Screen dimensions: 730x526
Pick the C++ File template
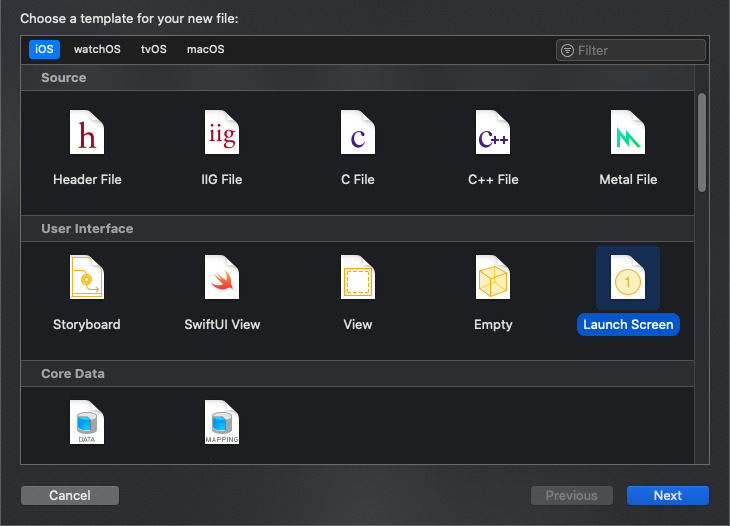point(493,133)
